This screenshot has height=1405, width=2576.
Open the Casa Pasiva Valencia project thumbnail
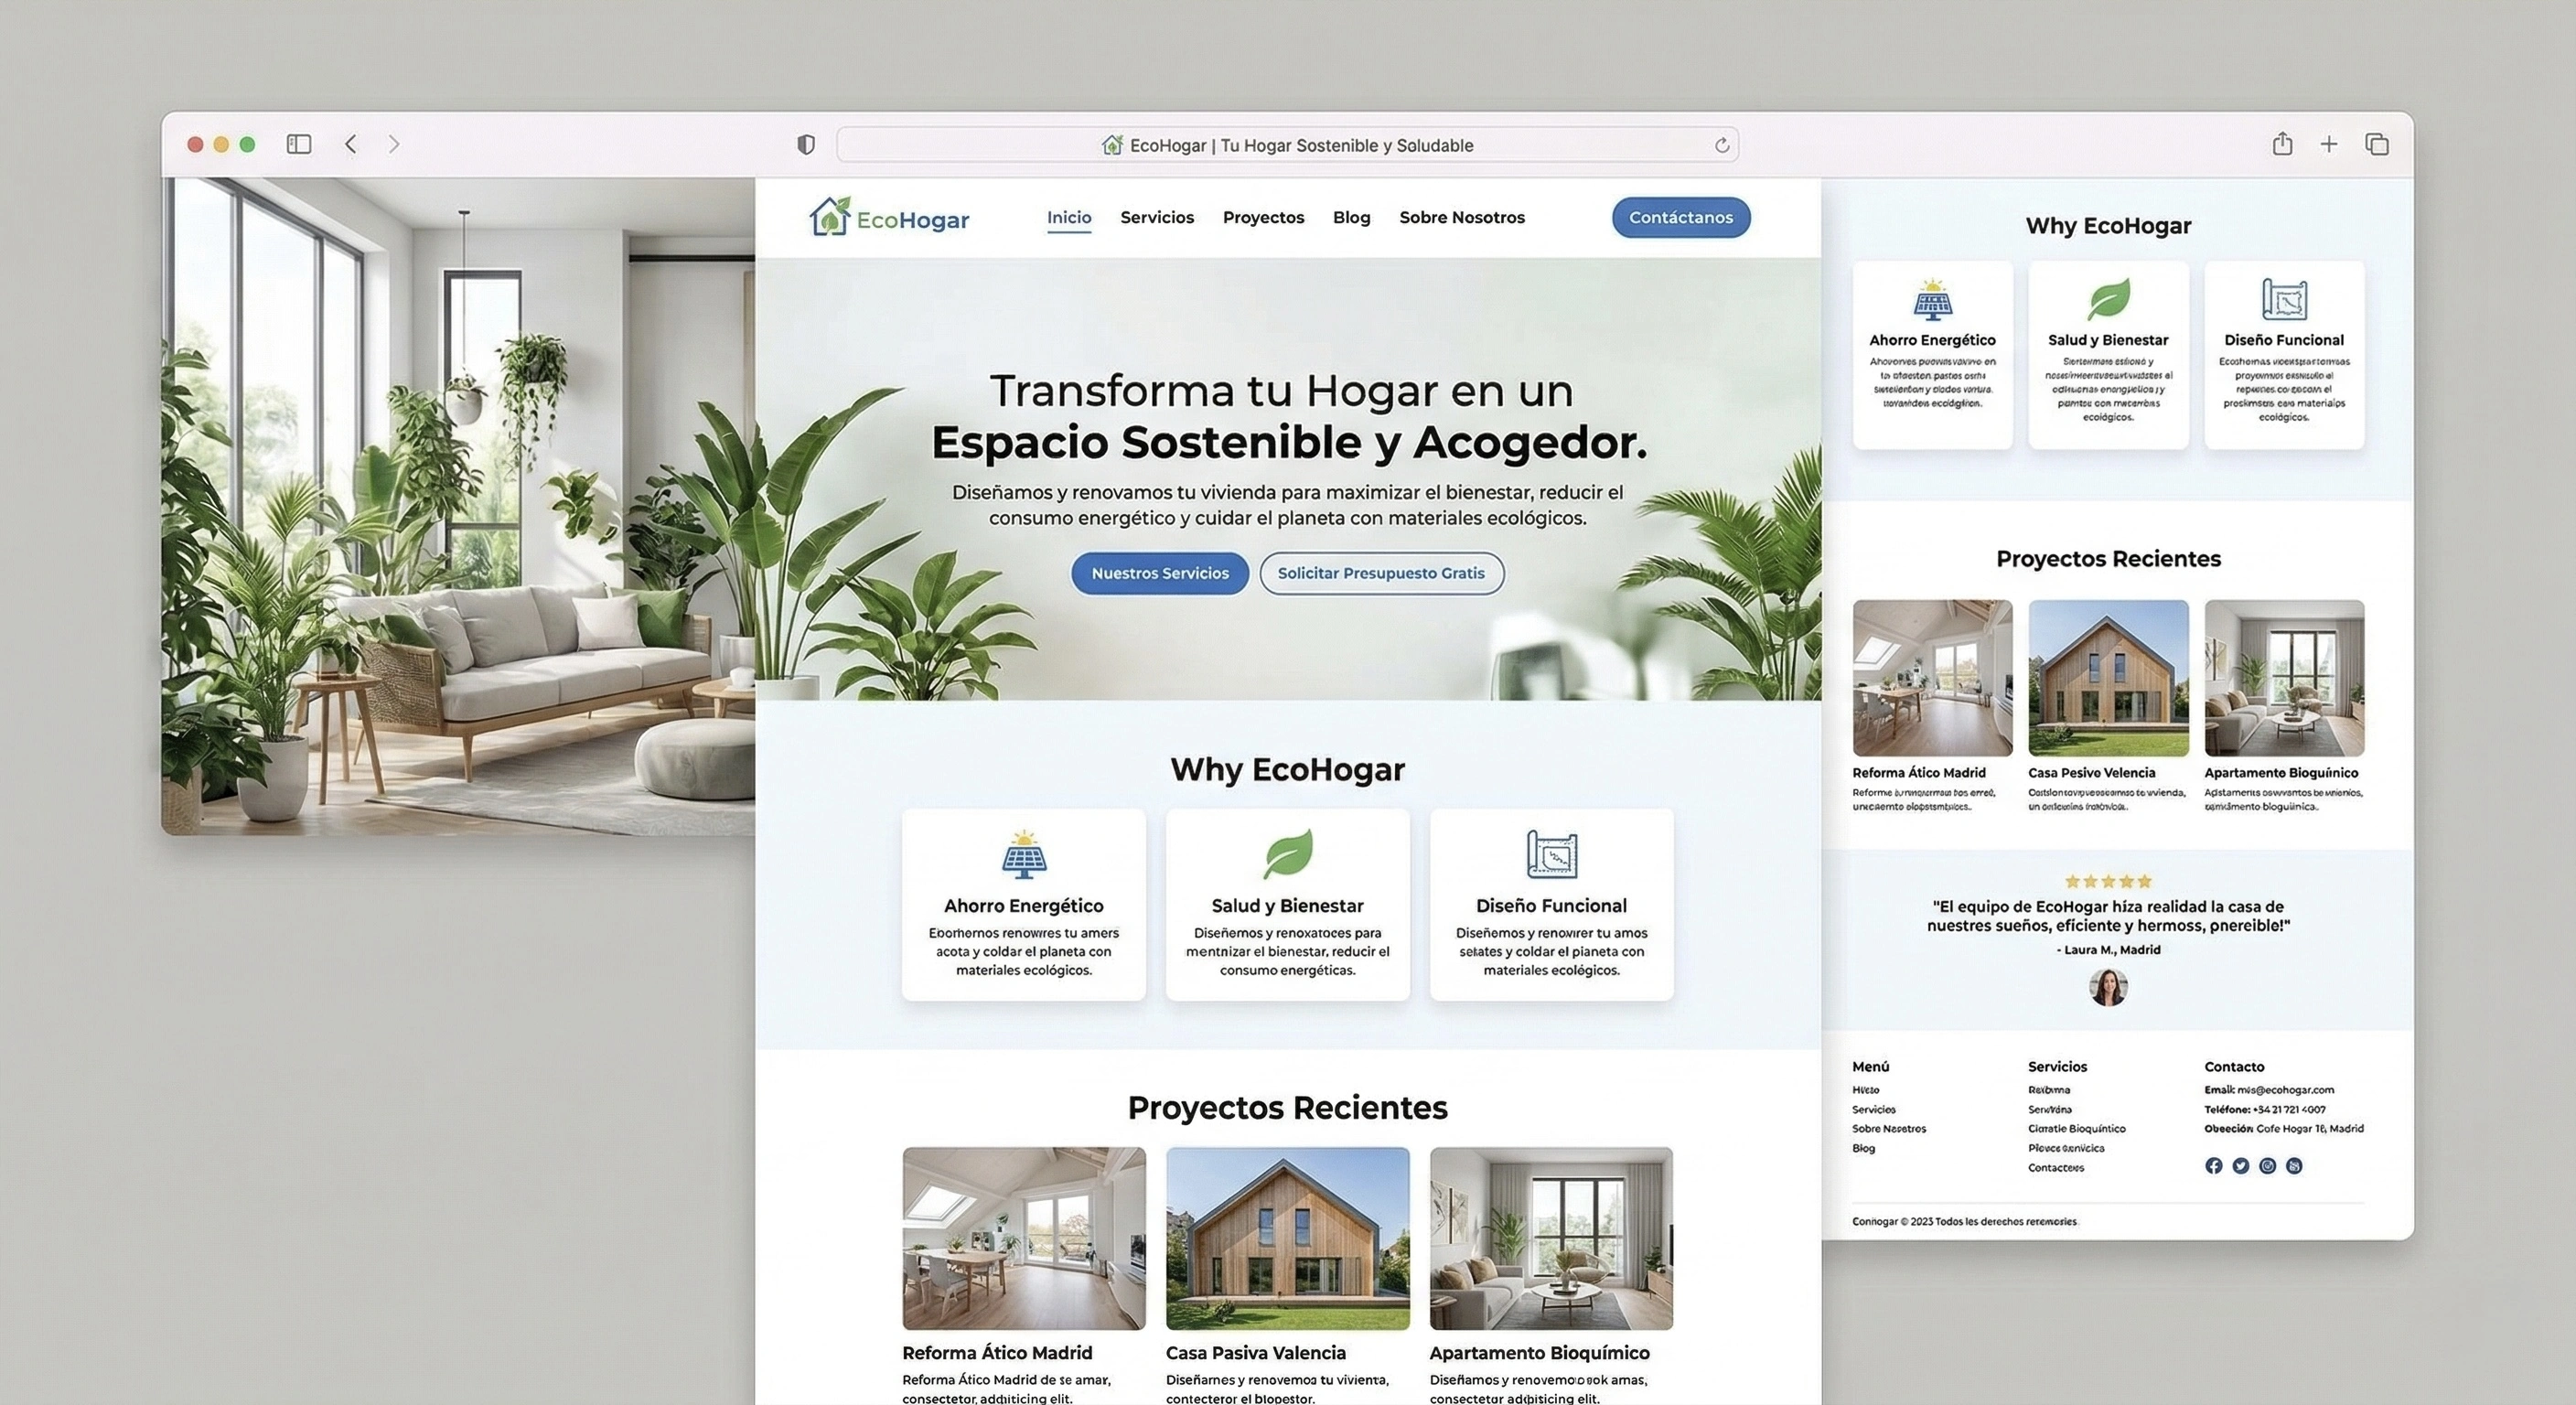point(1287,1239)
